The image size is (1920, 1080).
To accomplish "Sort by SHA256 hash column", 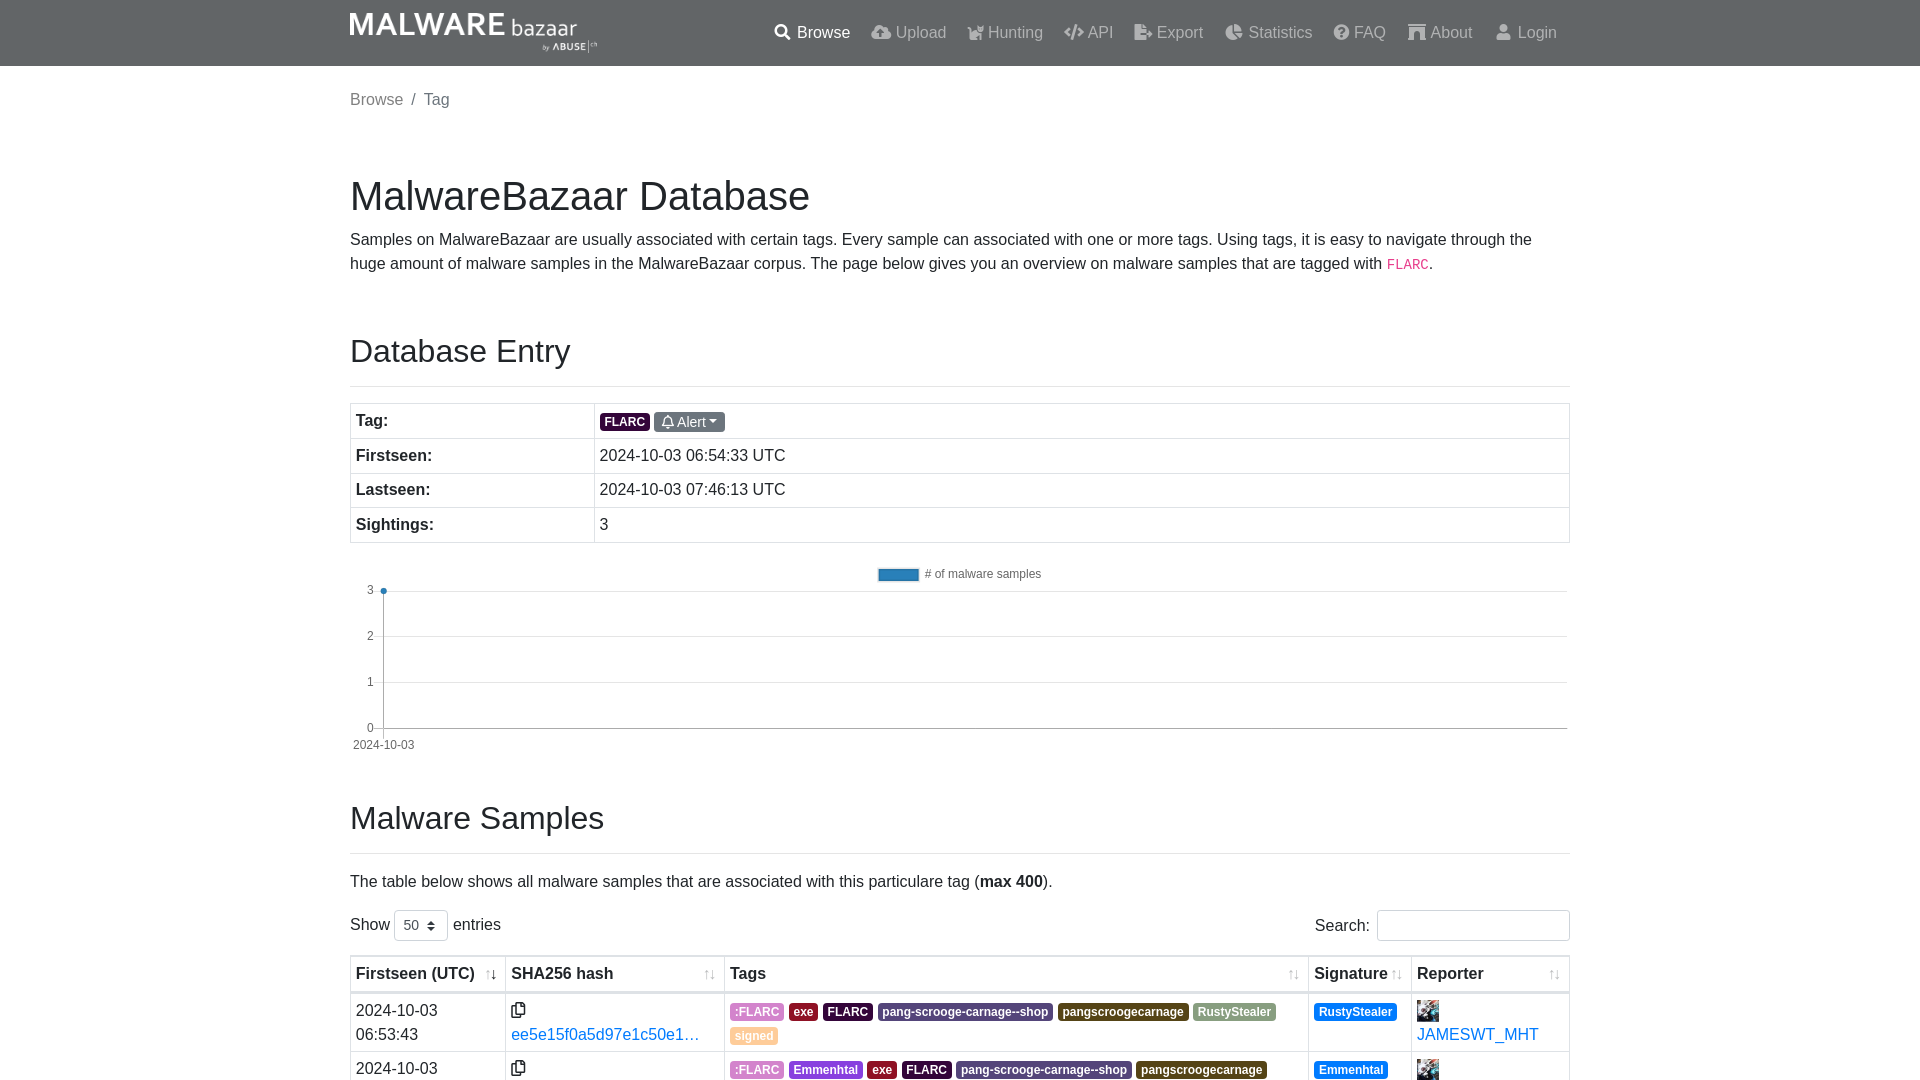I will (614, 974).
